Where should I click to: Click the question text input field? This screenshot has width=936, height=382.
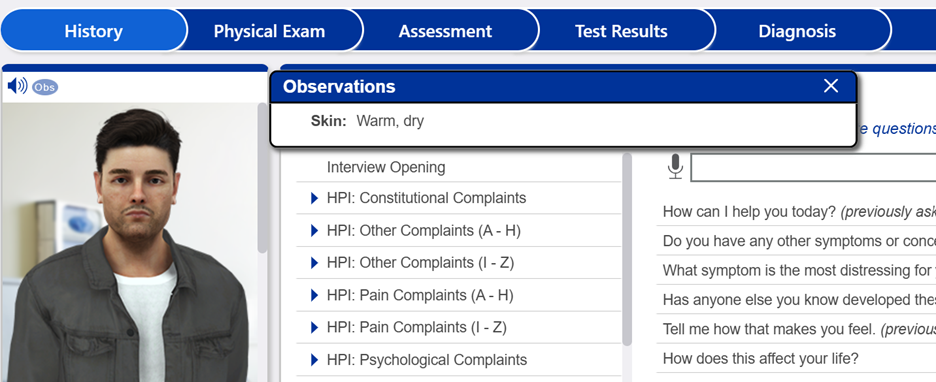click(x=813, y=168)
